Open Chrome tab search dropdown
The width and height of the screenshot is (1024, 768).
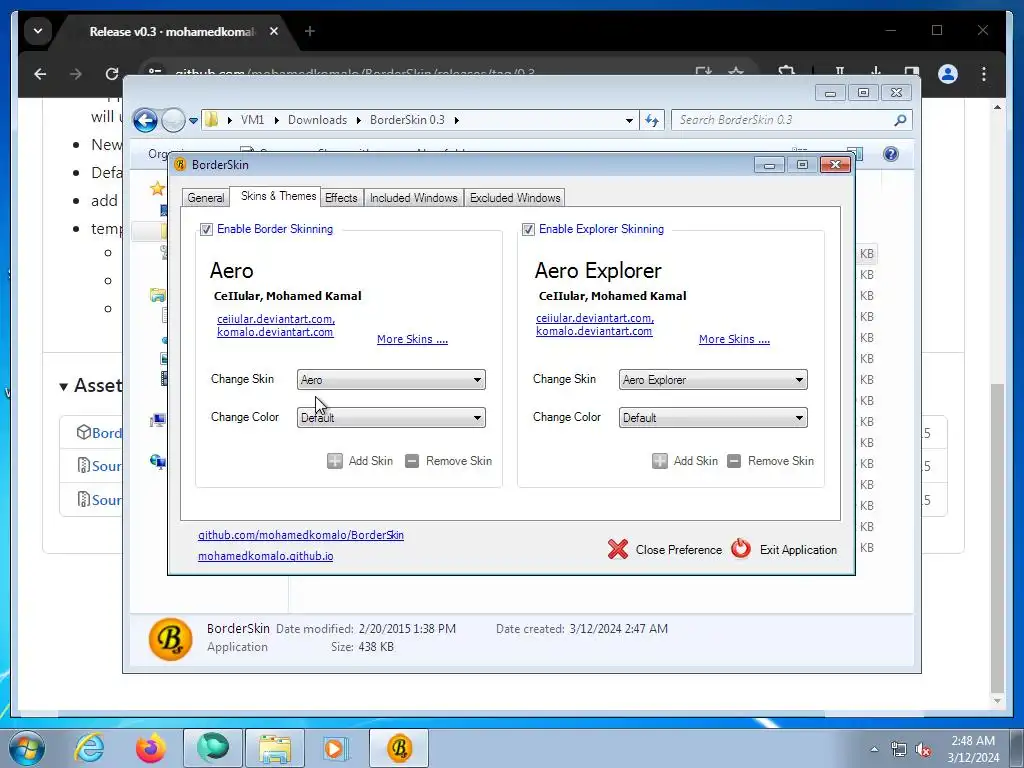point(38,31)
